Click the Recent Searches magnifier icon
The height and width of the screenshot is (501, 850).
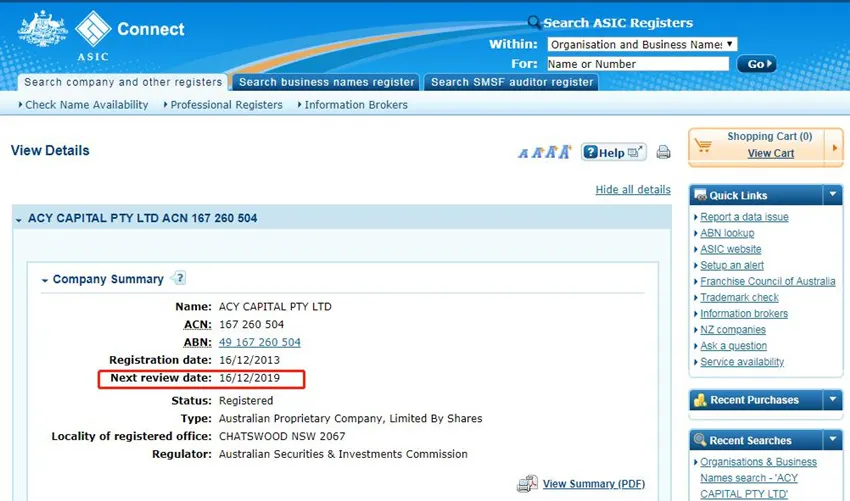coord(700,440)
